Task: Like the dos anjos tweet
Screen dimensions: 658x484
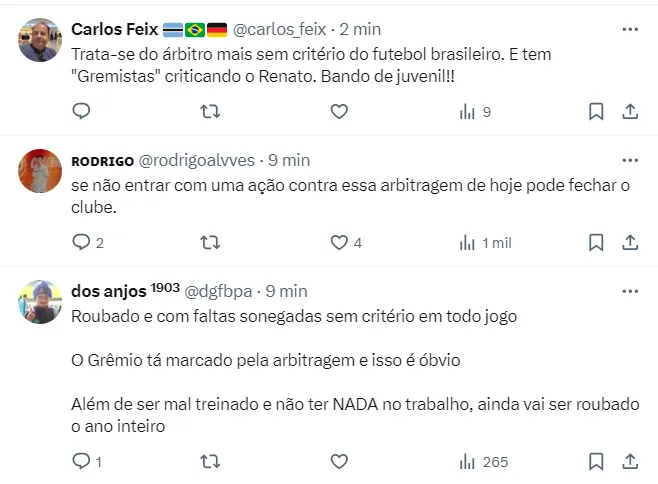Action: click(339, 461)
